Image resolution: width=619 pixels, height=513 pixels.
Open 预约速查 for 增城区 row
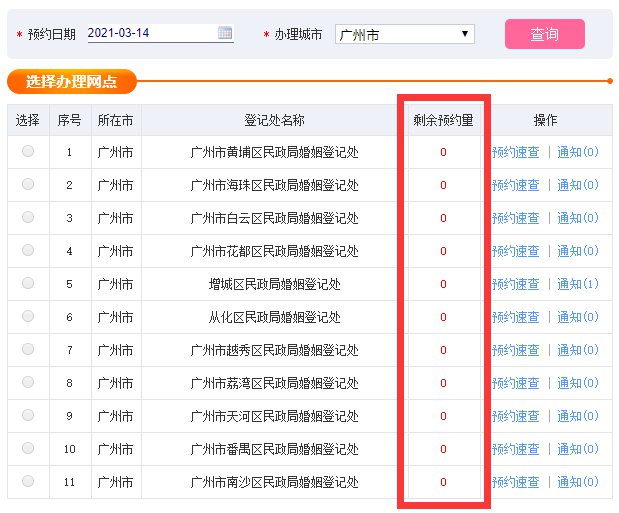516,284
